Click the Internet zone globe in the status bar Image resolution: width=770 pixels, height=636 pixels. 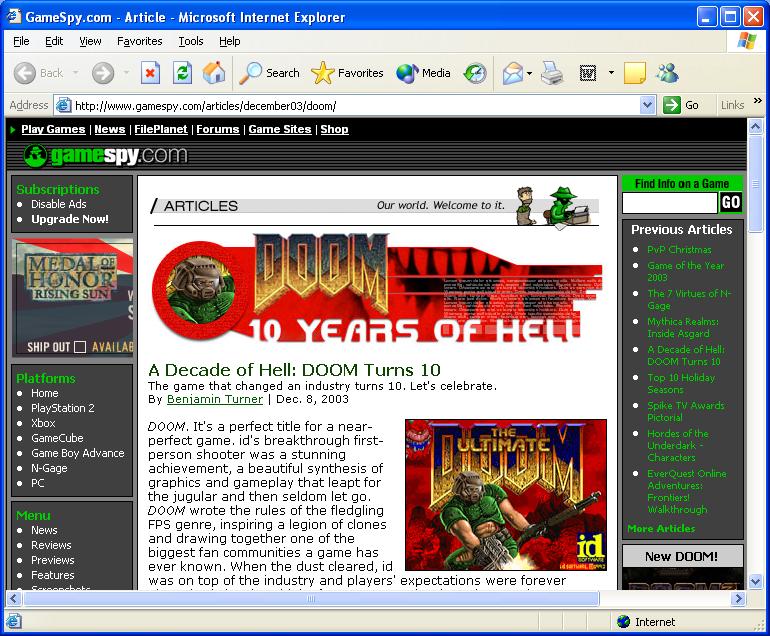pos(623,621)
